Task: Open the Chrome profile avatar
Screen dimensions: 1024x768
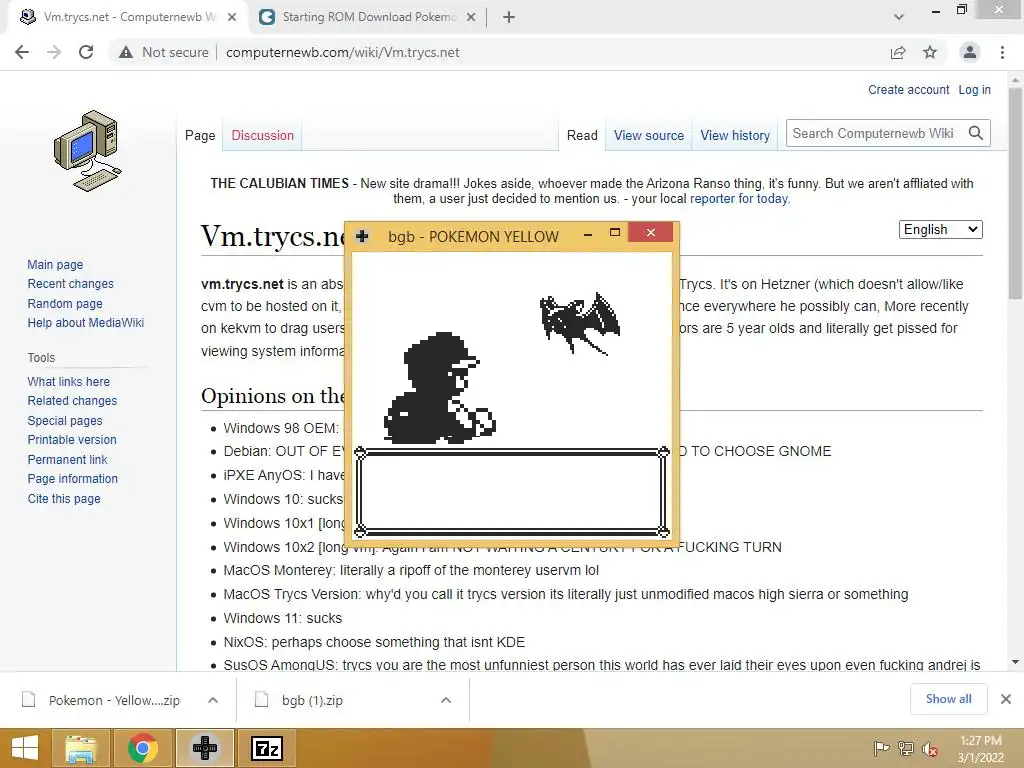Action: coord(970,52)
